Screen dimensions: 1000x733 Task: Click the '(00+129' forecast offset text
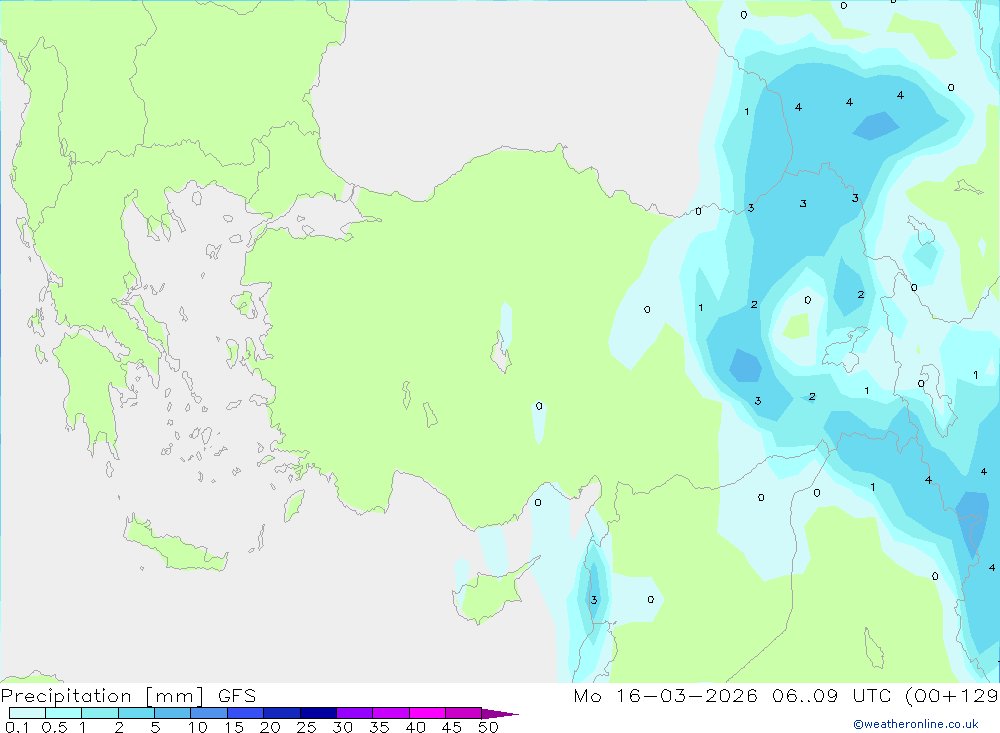[x=952, y=696]
